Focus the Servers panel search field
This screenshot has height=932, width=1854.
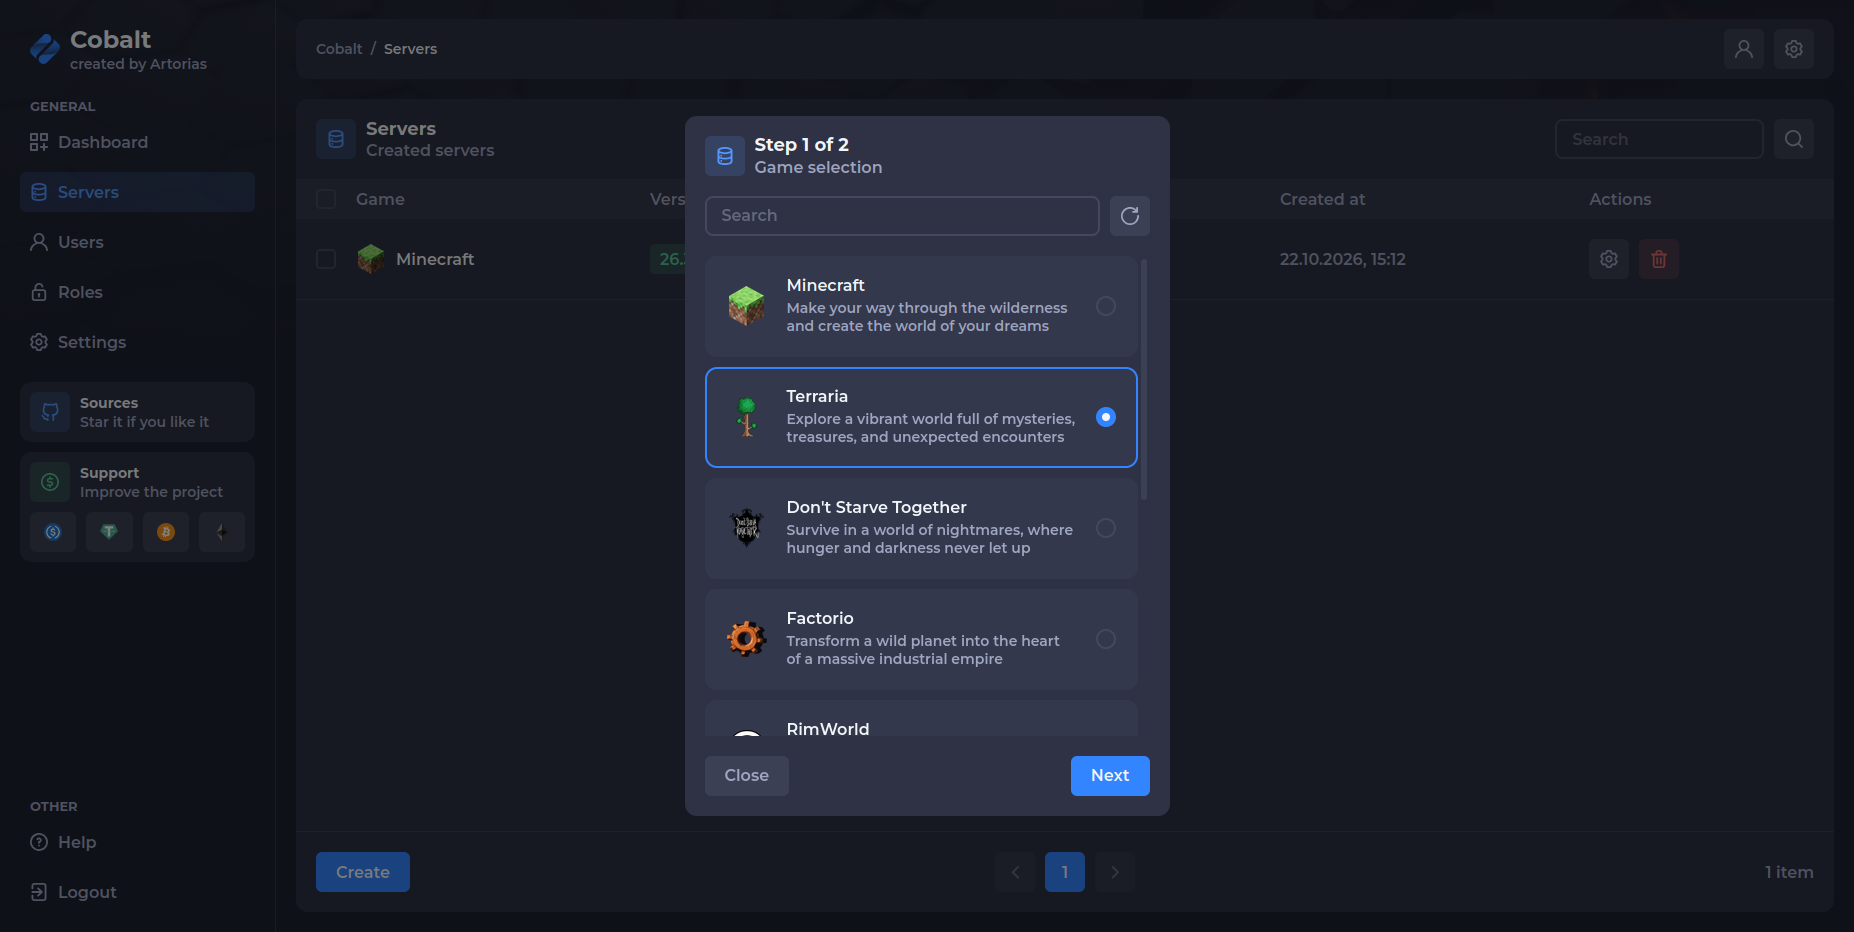pos(1659,139)
